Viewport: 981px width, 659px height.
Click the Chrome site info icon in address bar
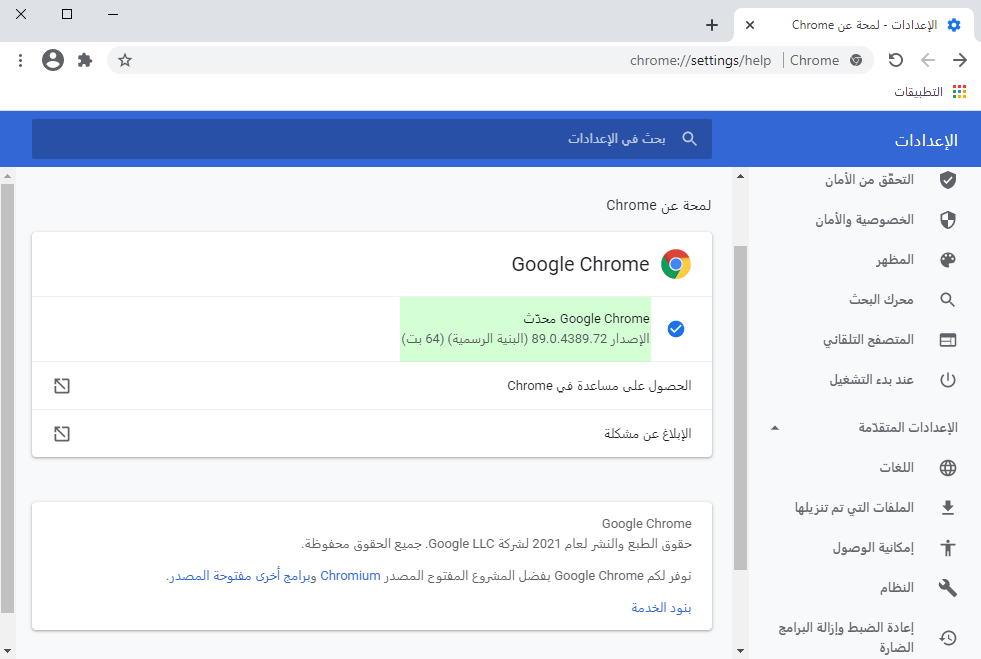click(x=856, y=60)
